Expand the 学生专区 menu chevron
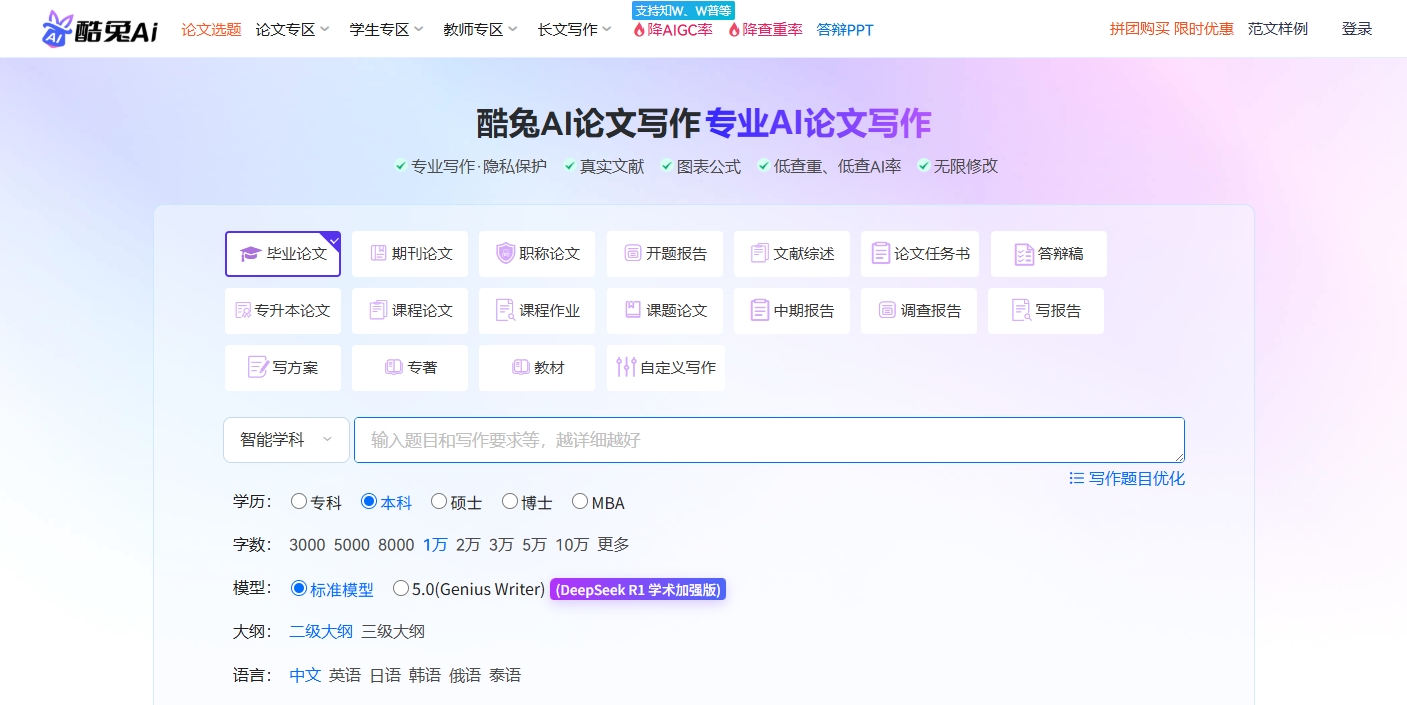This screenshot has height=705, width=1407. tap(419, 30)
